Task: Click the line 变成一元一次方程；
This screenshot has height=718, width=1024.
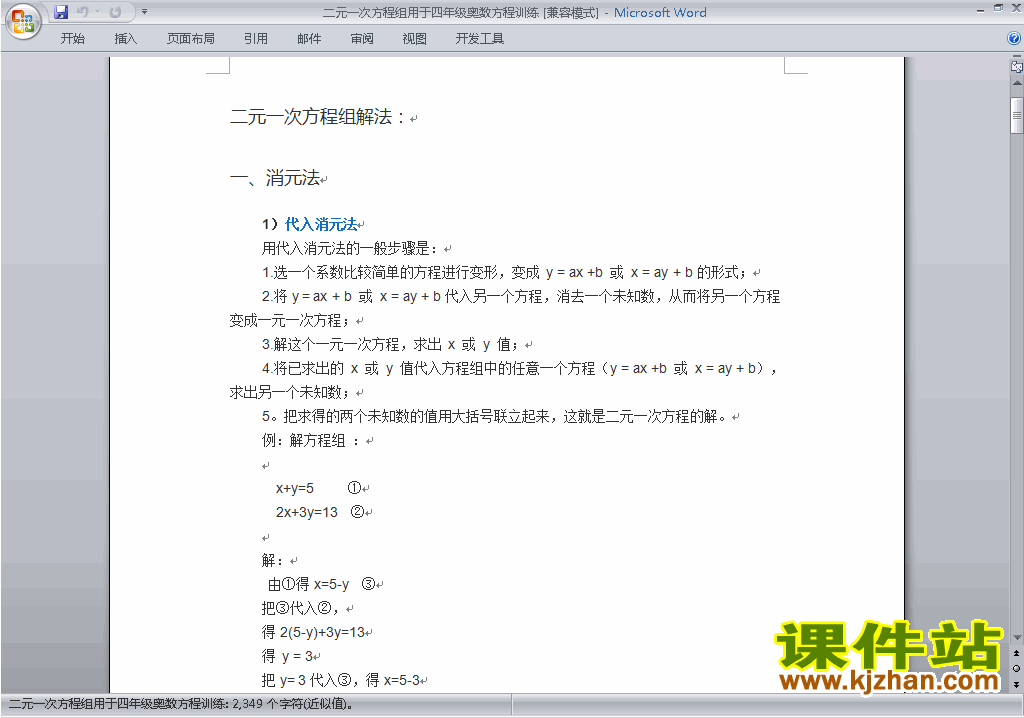Action: (289, 321)
